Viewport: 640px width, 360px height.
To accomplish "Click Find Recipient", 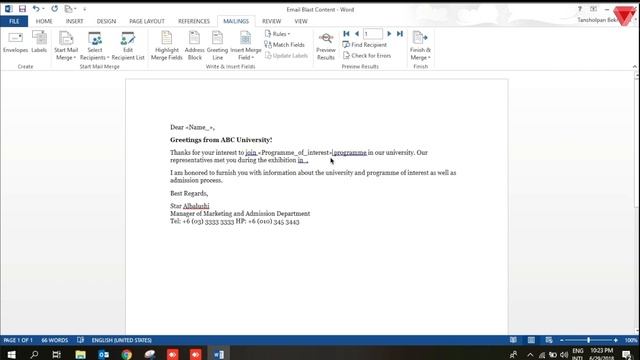I will point(365,45).
